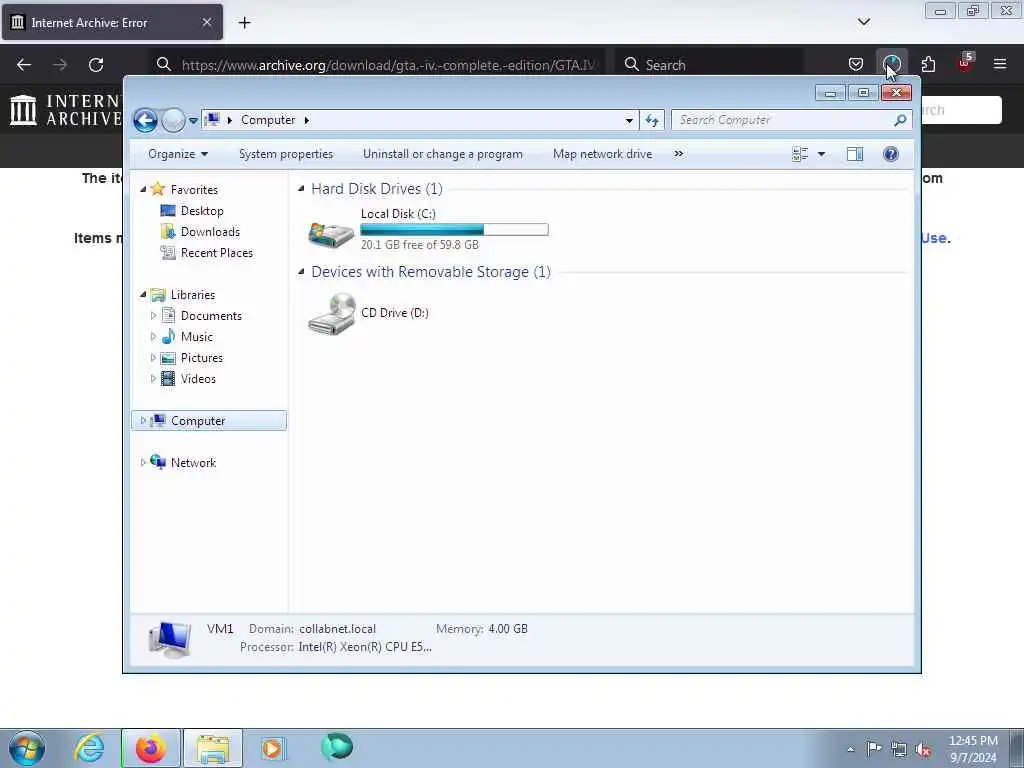Click the Firefox tab close X button

point(206,23)
